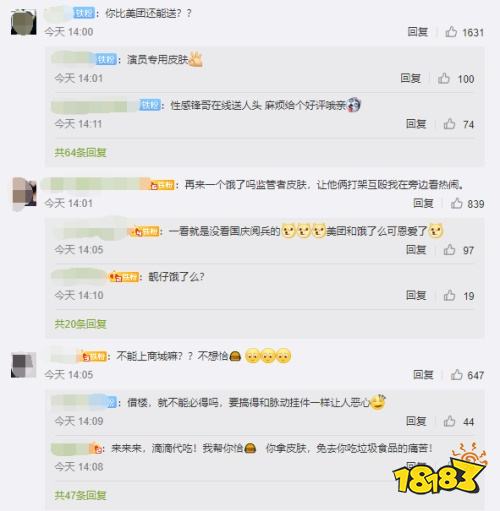
Task: Open avatar of 14:05 top-level commenter
Action: (24, 365)
